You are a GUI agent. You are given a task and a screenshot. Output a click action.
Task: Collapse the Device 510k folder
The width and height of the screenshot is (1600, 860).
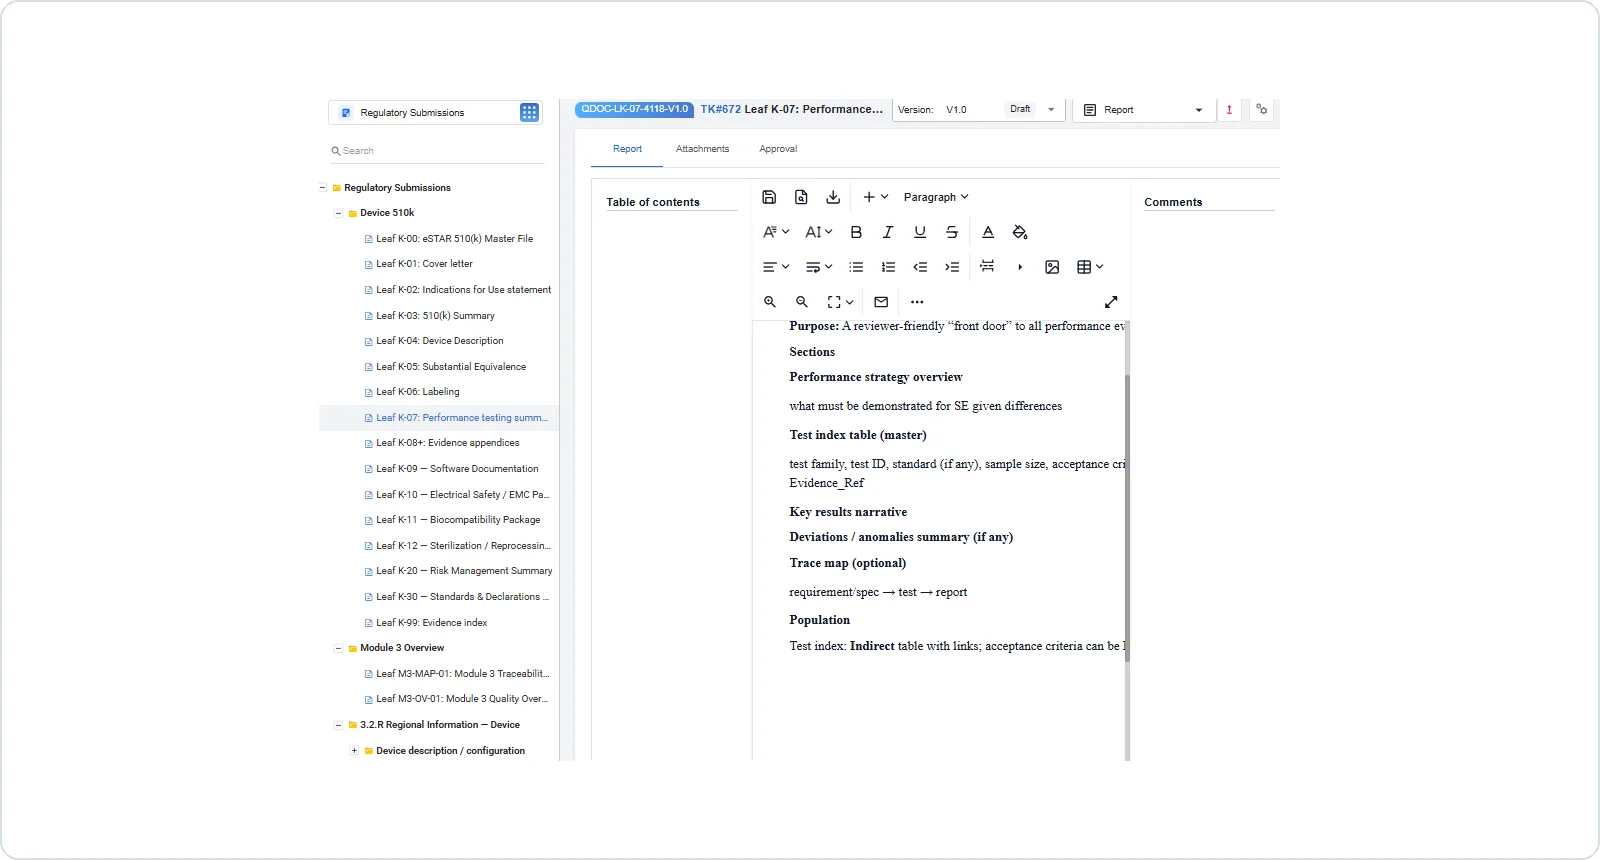[339, 213]
